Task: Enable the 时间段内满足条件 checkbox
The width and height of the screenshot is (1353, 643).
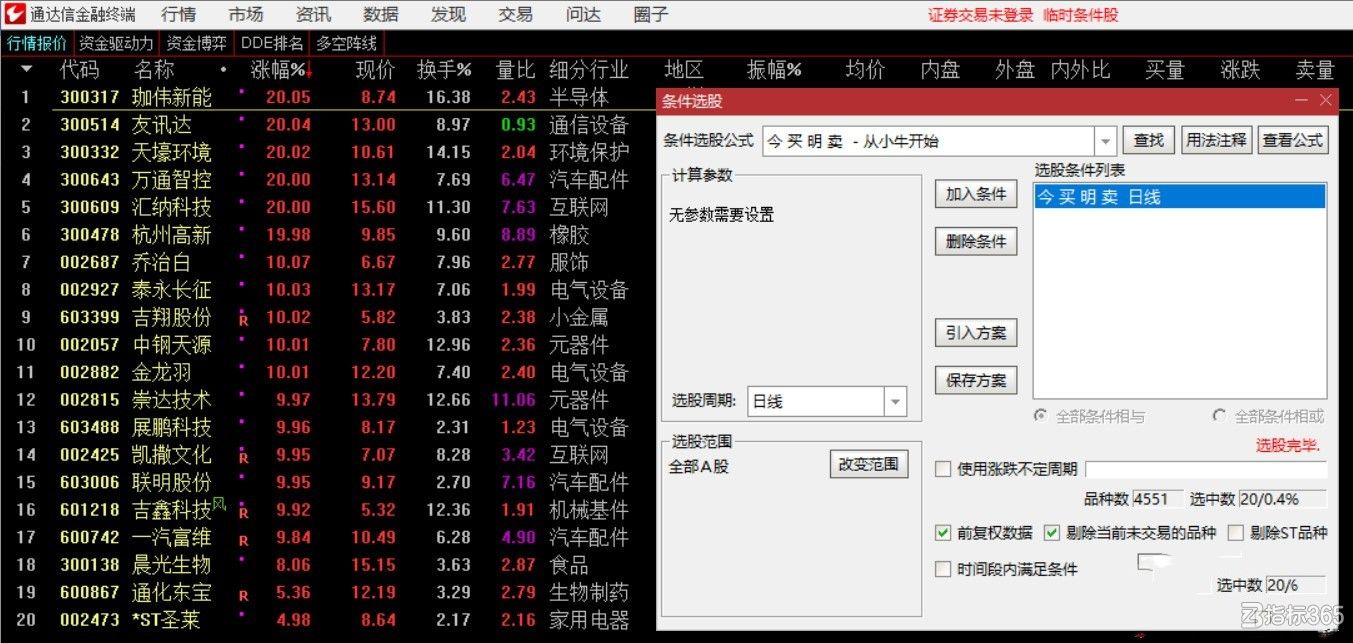Action: click(x=943, y=569)
